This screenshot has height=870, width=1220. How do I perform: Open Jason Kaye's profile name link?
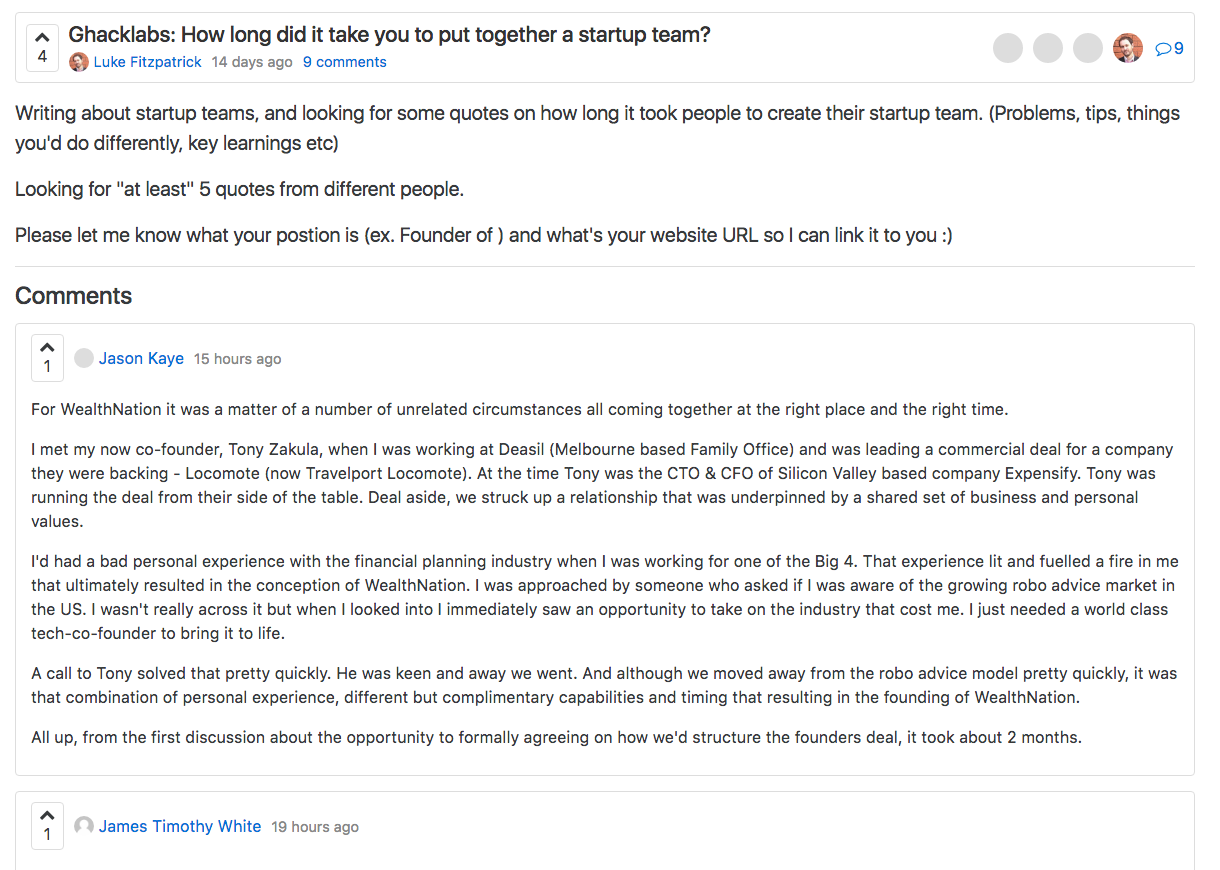[x=141, y=358]
